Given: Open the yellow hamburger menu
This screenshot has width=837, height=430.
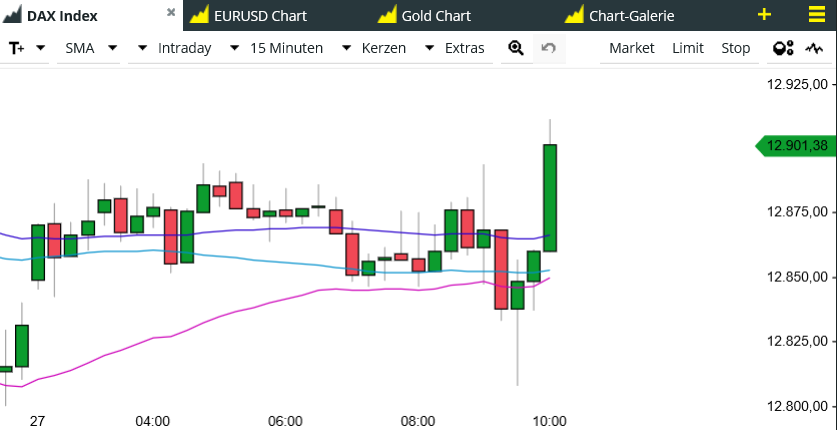Looking at the screenshot, I should 817,15.
